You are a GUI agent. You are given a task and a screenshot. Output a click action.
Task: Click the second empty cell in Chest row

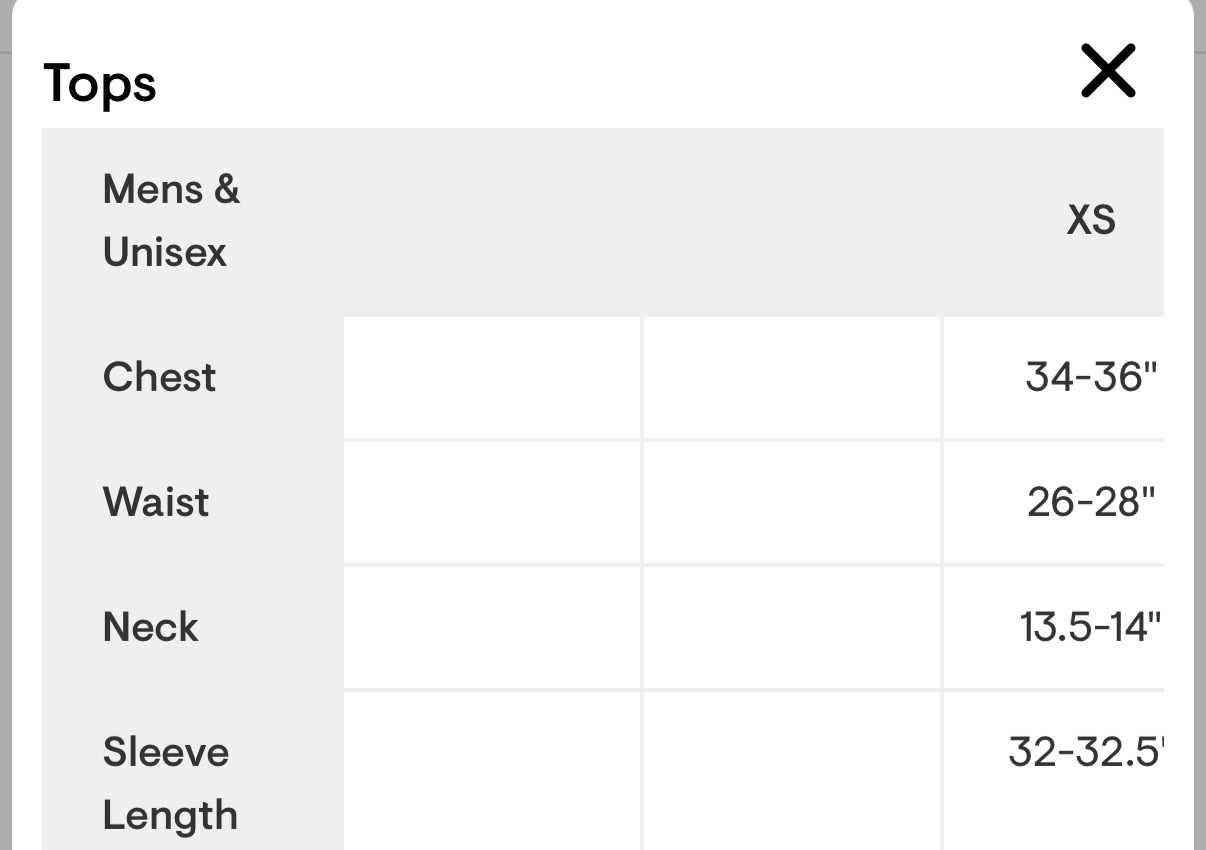(791, 378)
